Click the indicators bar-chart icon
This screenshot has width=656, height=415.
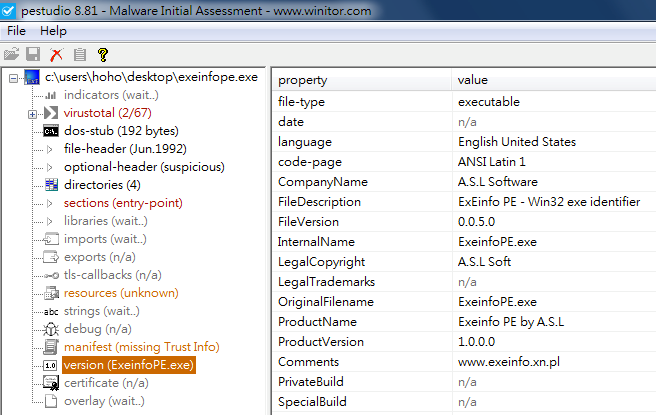(x=51, y=95)
